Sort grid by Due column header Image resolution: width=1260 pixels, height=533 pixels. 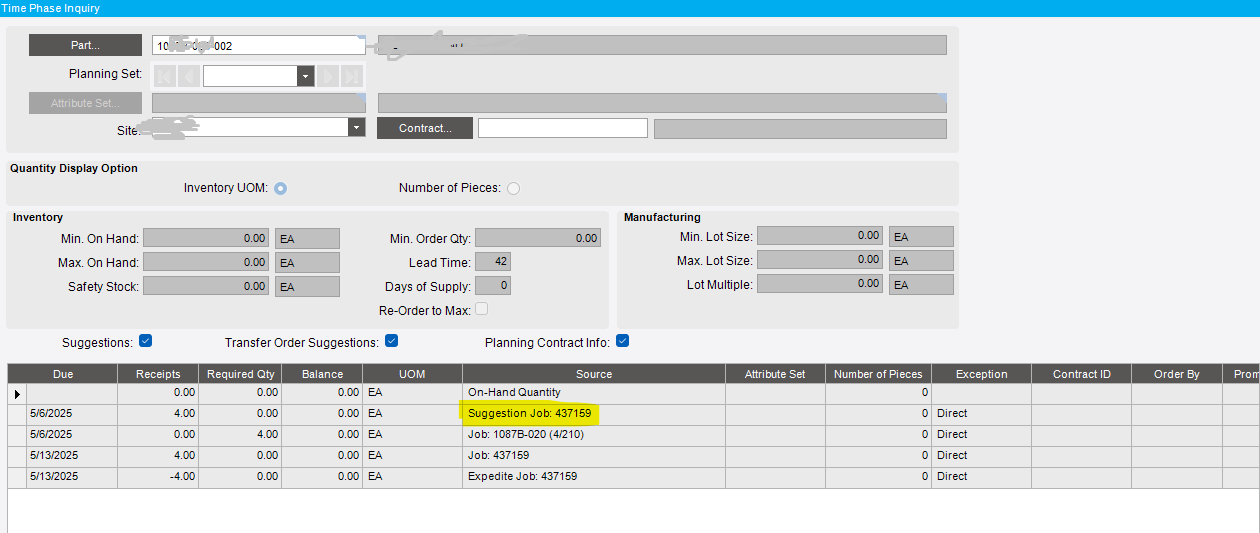(63, 374)
